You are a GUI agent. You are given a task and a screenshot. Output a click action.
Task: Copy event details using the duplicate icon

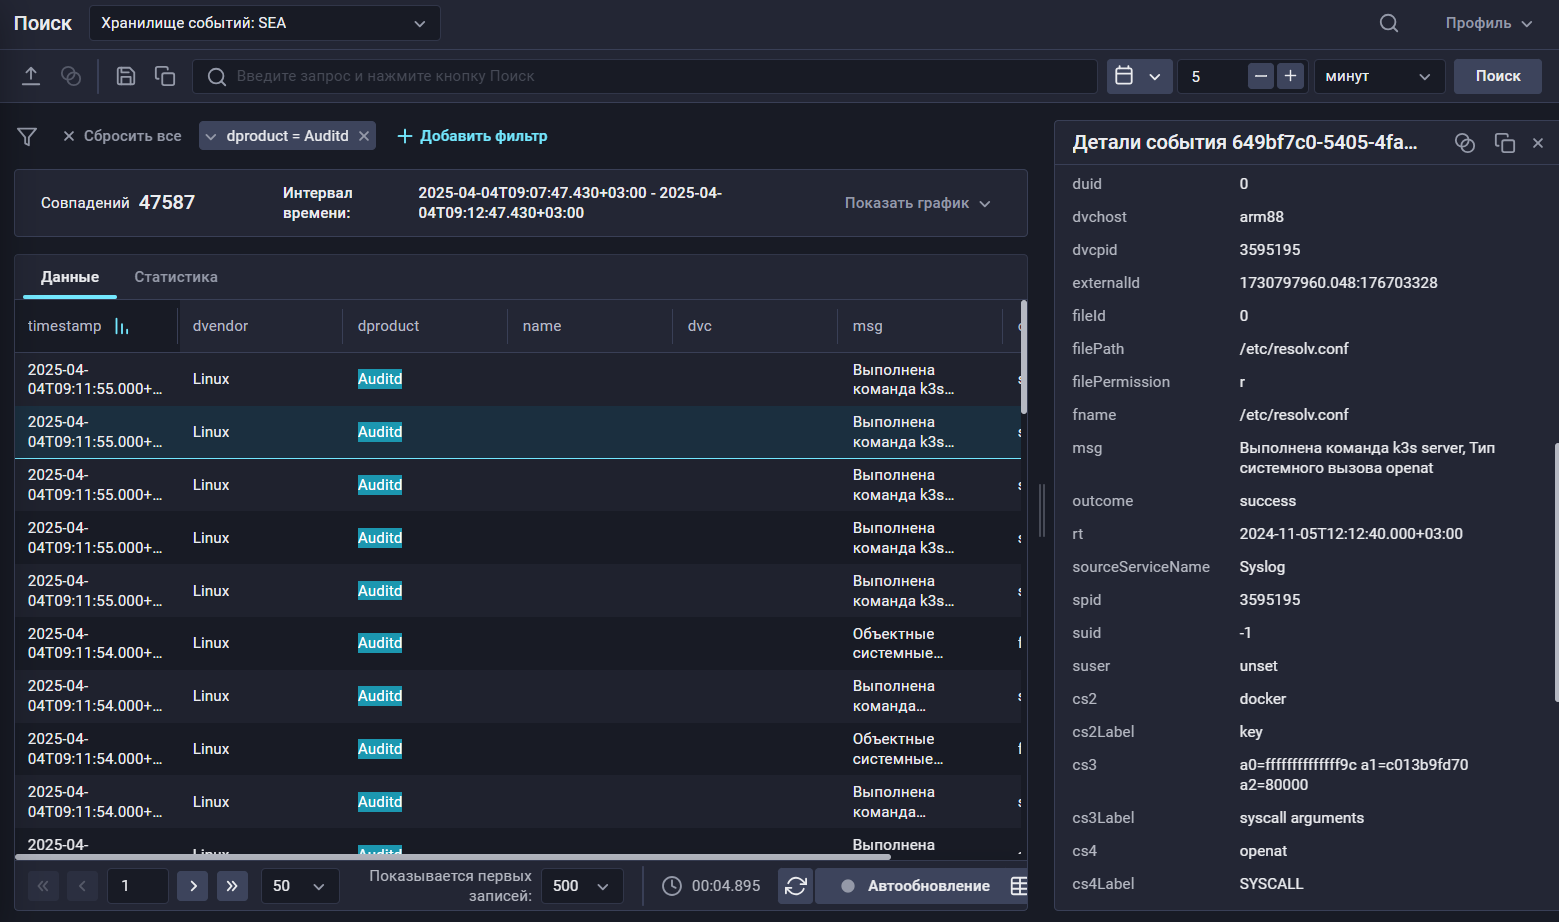pyautogui.click(x=1505, y=142)
